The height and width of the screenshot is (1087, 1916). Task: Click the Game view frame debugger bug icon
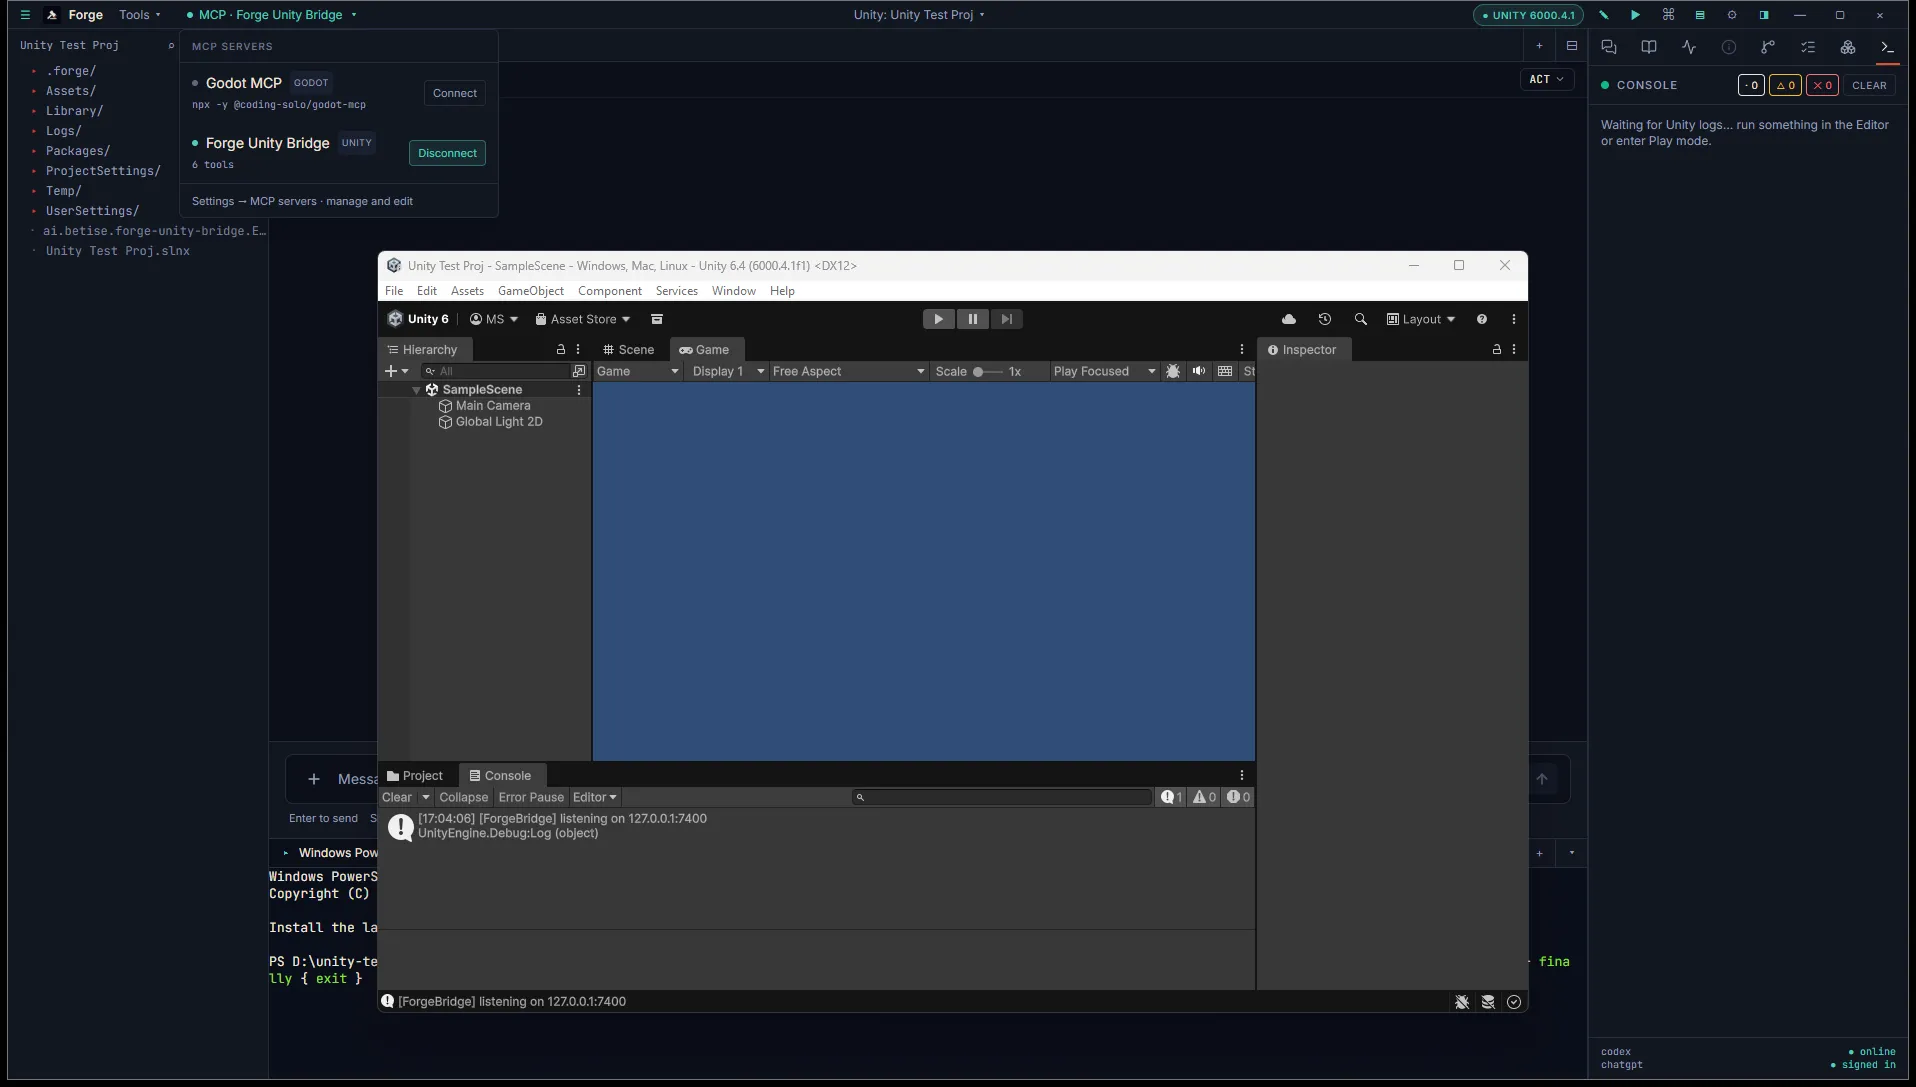point(1173,371)
